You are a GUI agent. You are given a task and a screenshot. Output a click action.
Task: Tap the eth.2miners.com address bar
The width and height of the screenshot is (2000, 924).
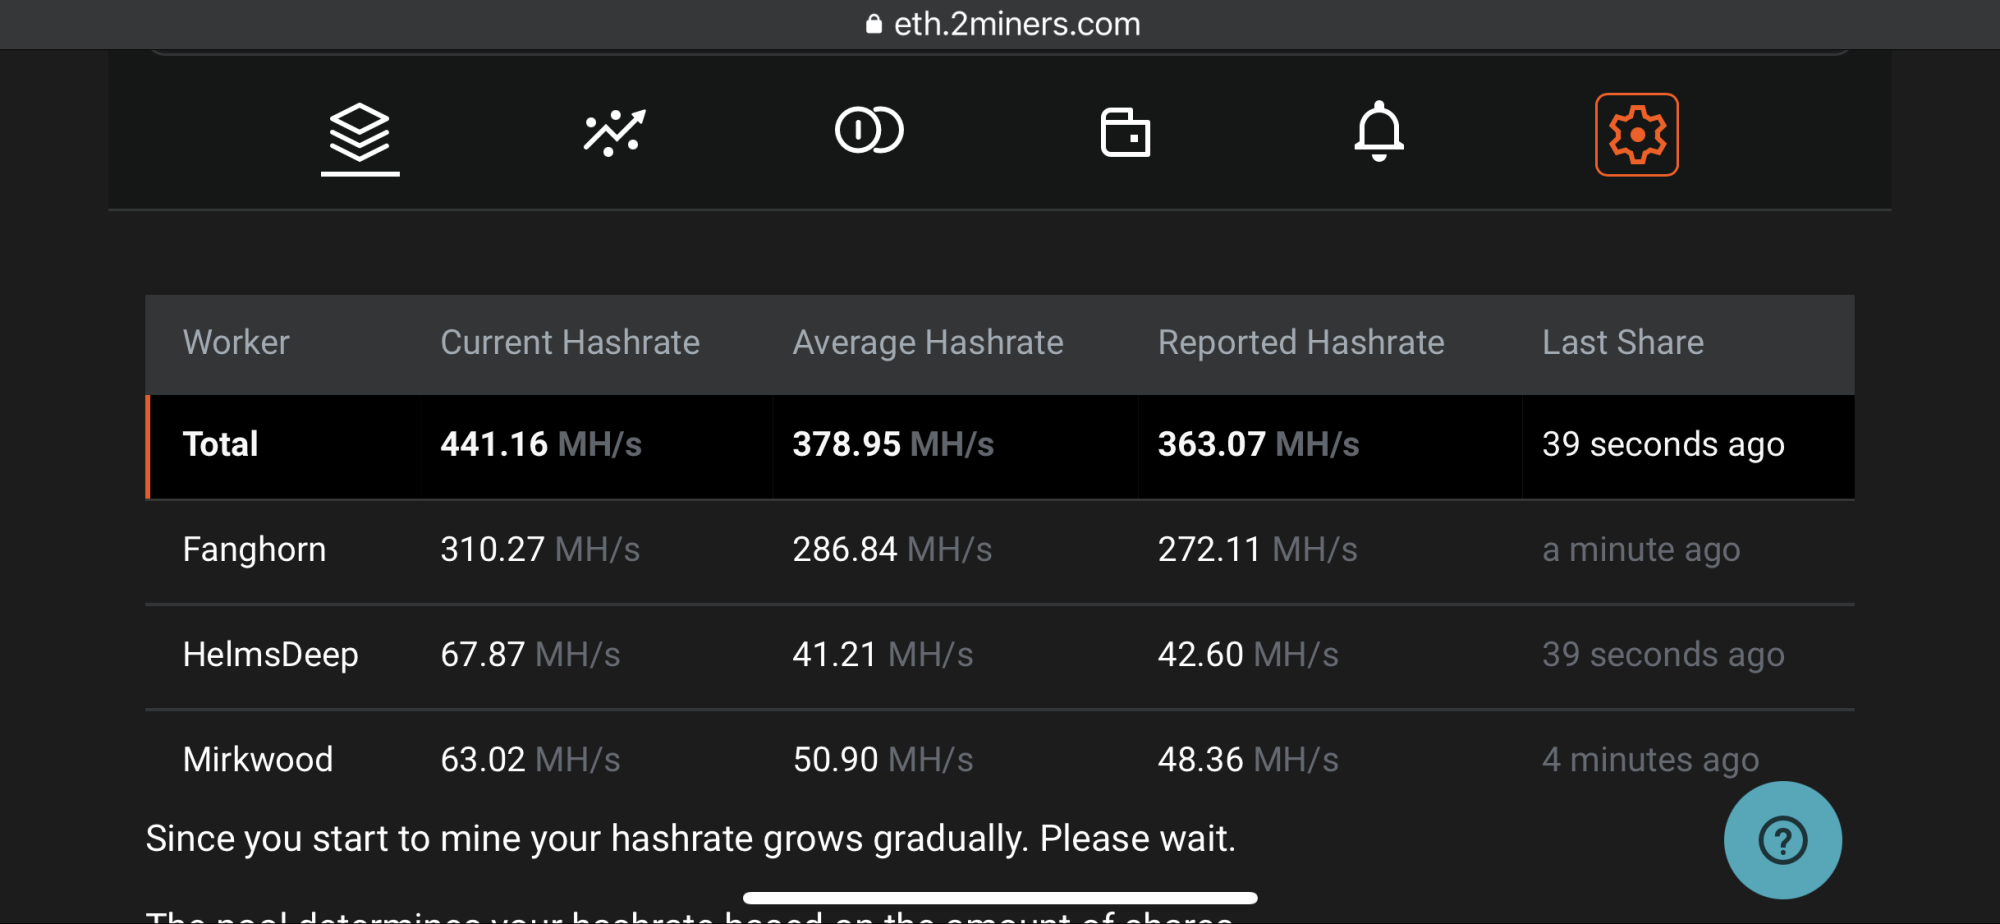coord(1016,24)
